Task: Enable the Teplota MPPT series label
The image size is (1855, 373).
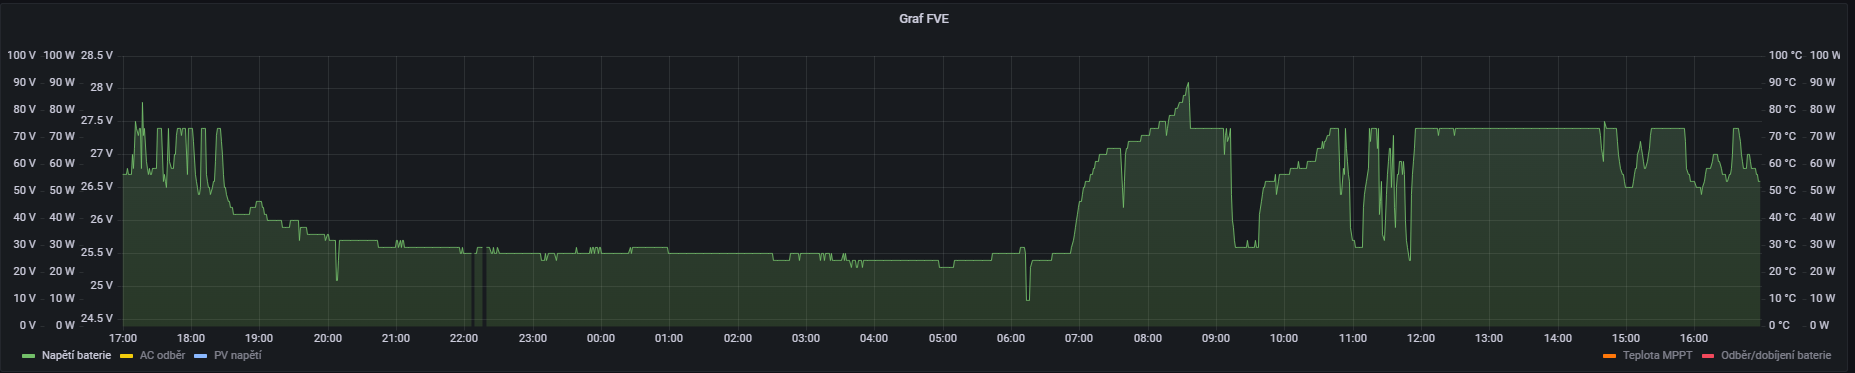Action: [x=1657, y=355]
